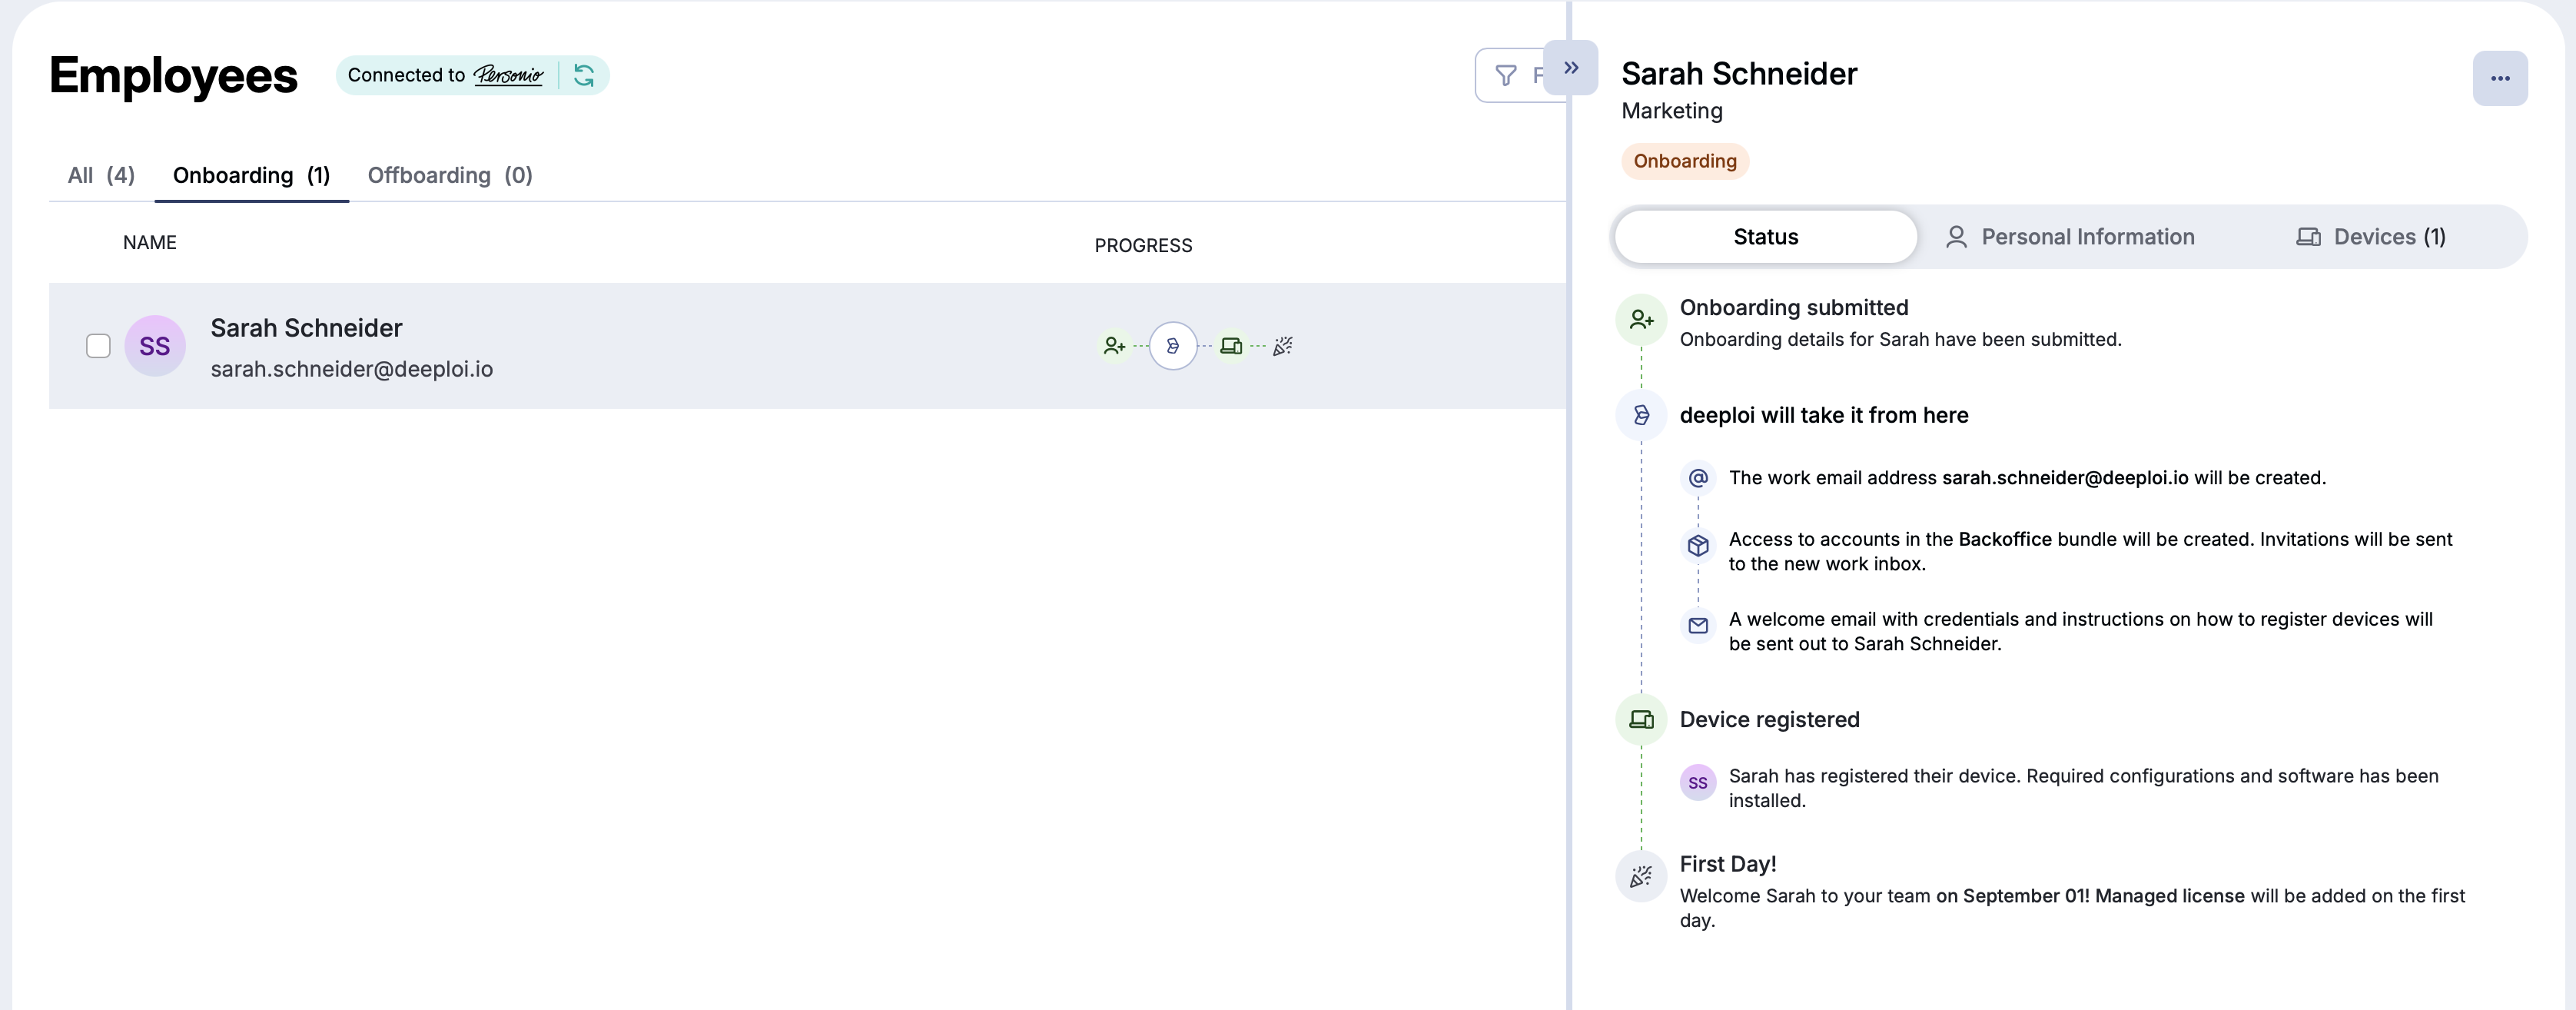Select the Onboarding (1) tab
Screen dimensions: 2576x1010
click(252, 175)
